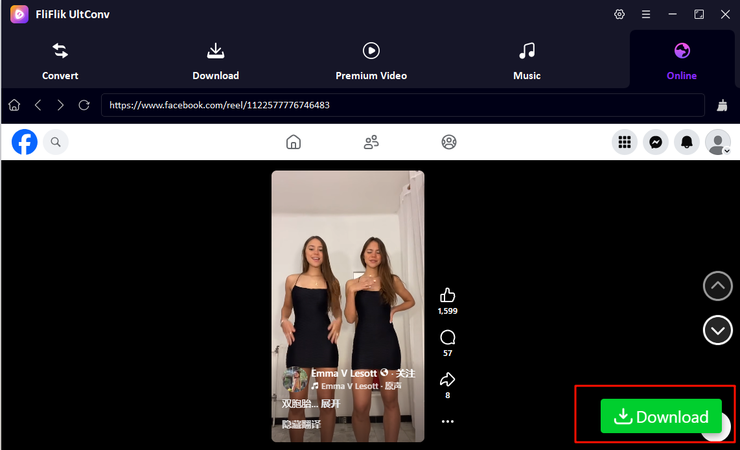Go to previous reel with up chevron
This screenshot has width=740, height=450.
point(717,286)
